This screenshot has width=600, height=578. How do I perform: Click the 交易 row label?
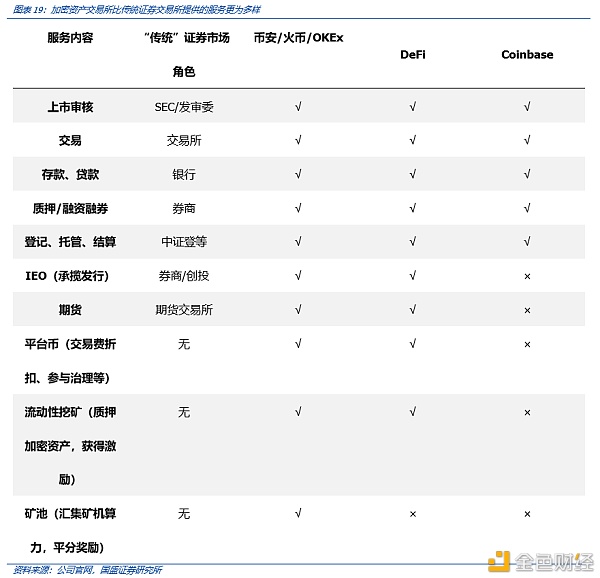click(x=70, y=140)
